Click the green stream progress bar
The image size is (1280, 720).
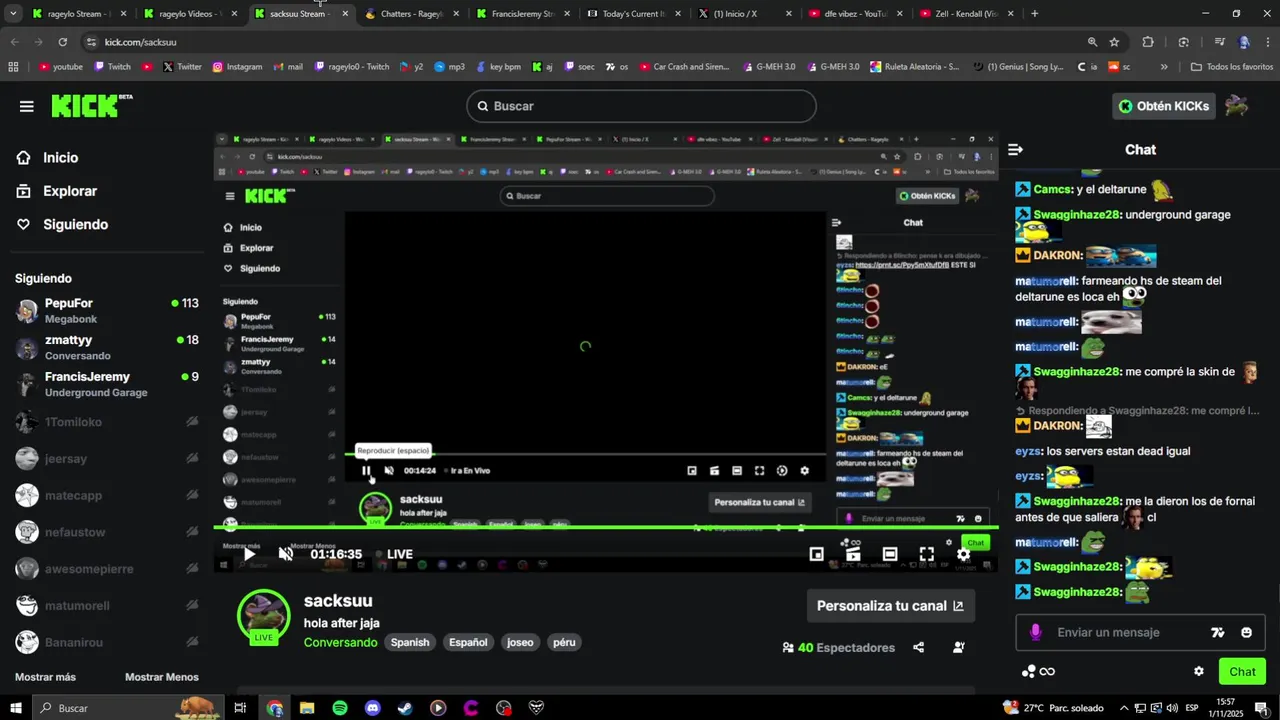pyautogui.click(x=605, y=527)
